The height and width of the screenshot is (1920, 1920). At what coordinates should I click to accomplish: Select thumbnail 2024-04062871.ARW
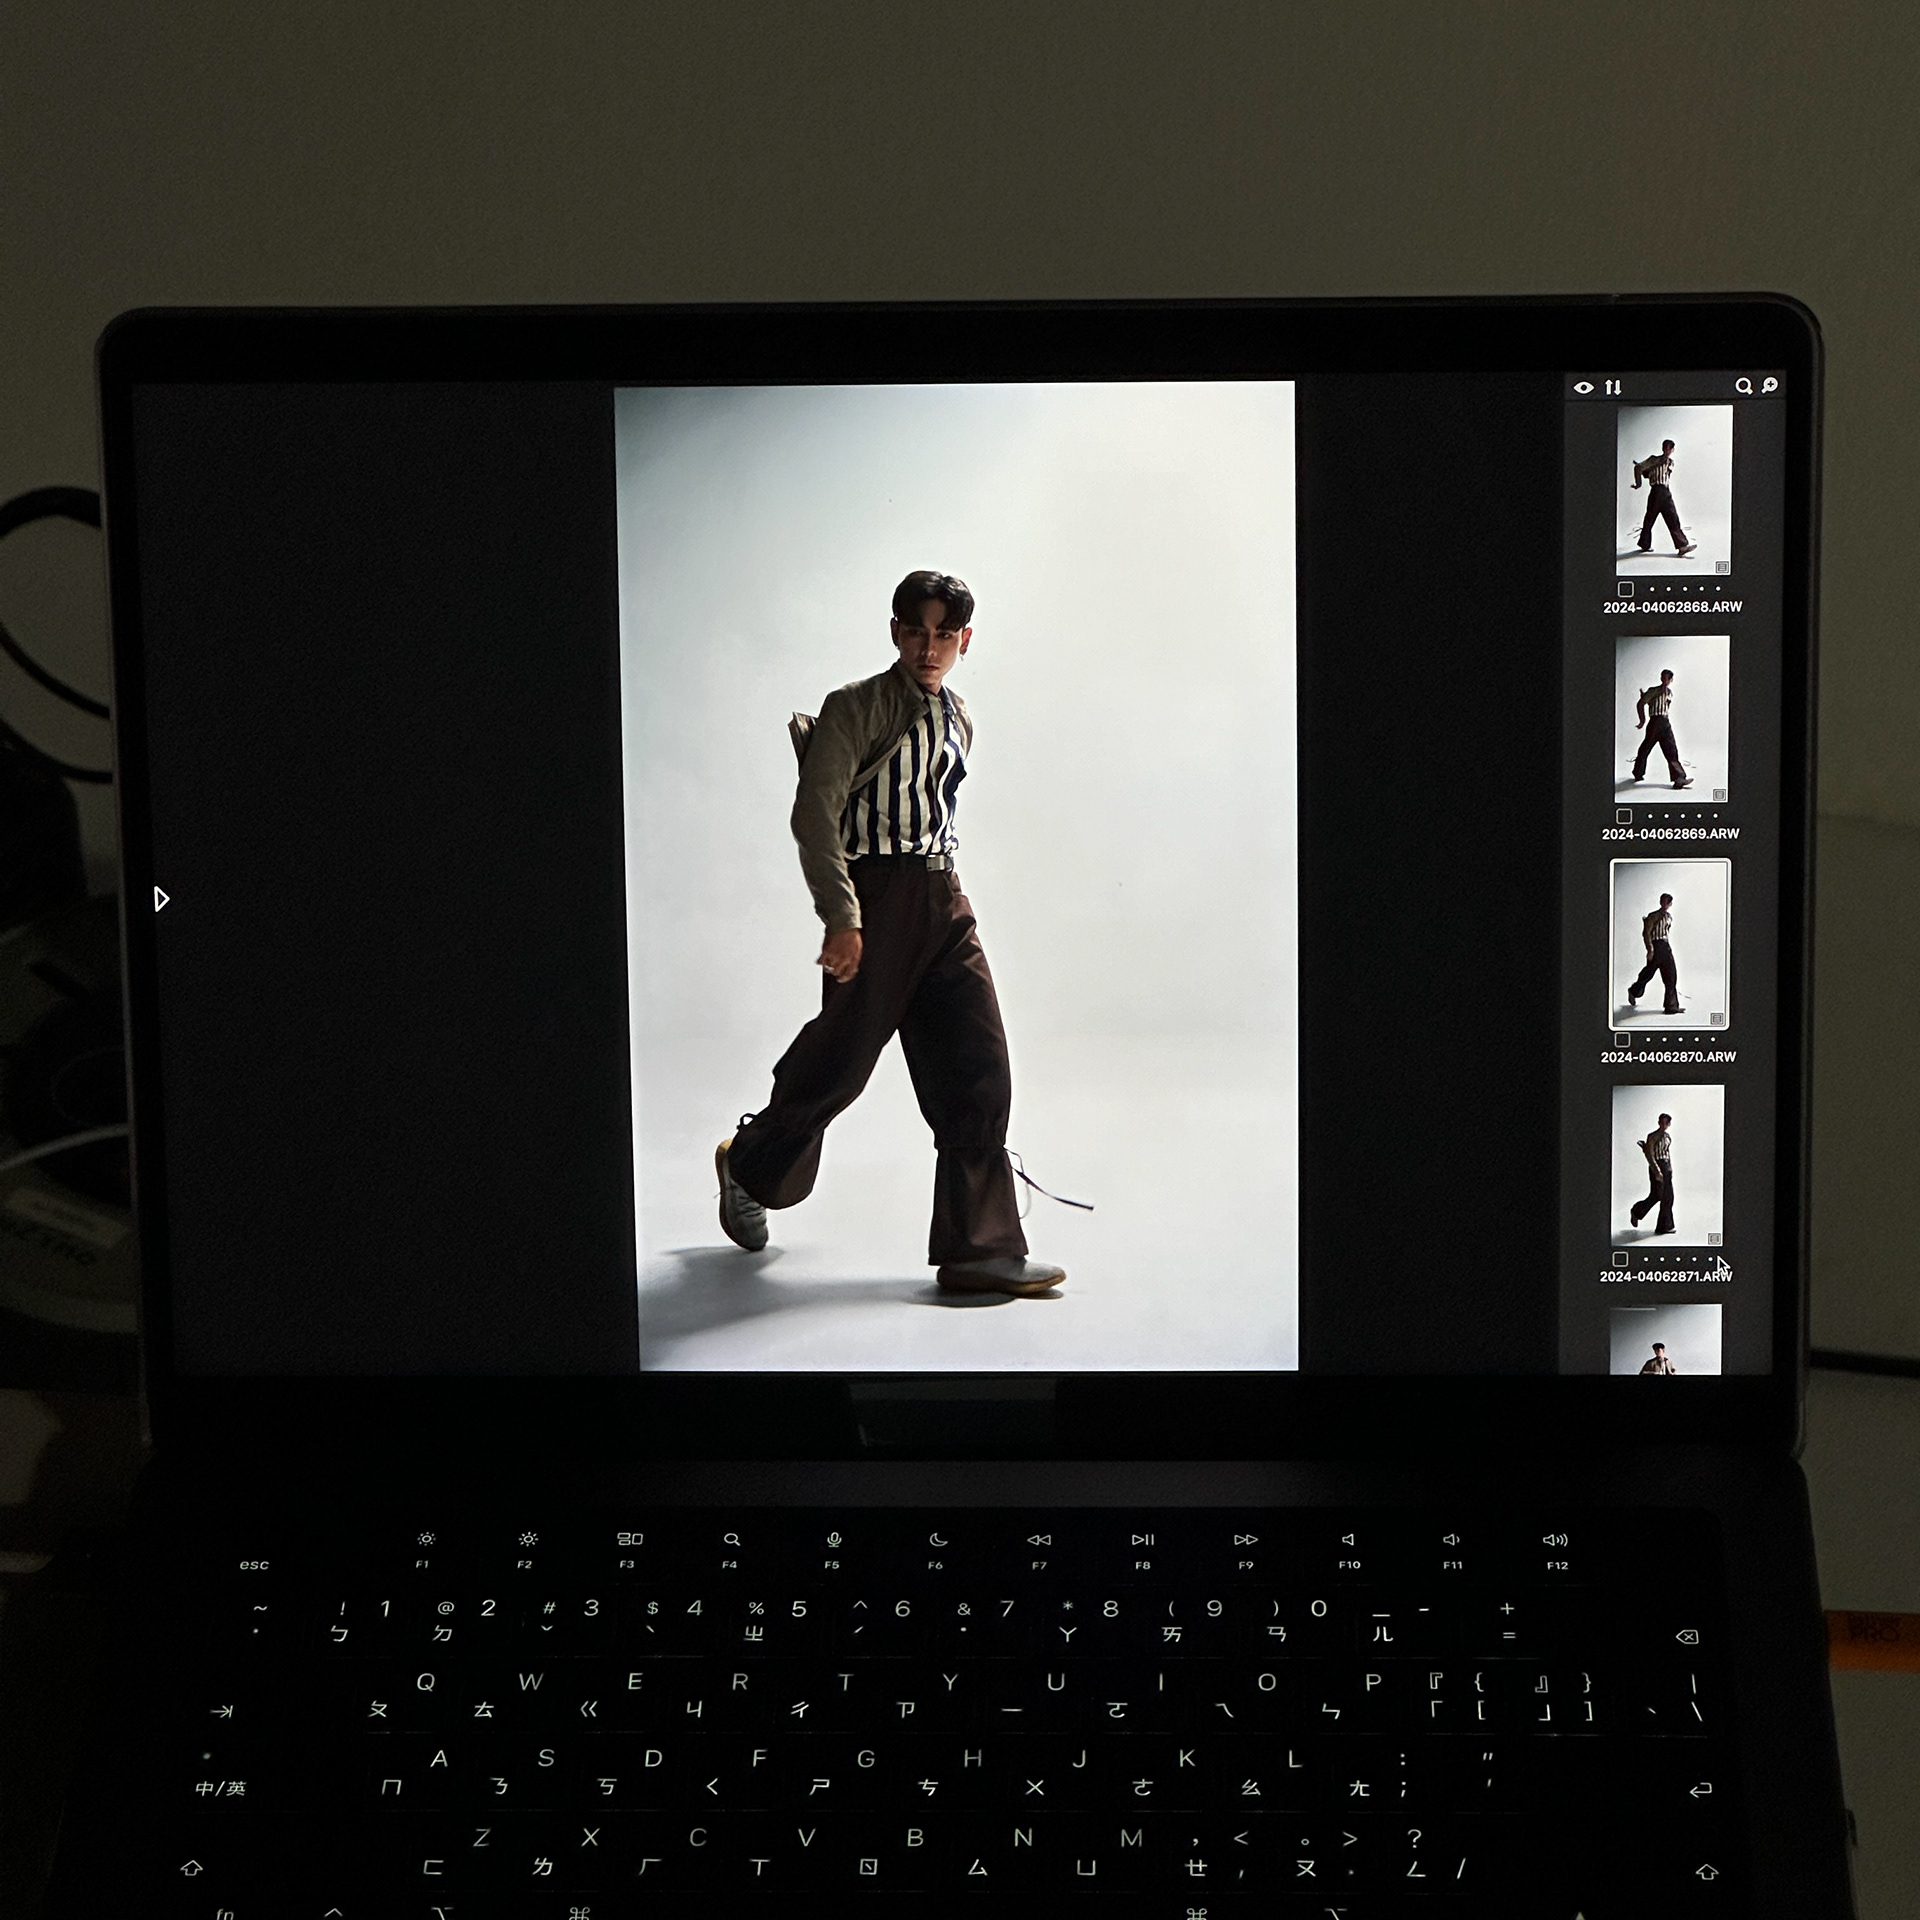1667,1165
